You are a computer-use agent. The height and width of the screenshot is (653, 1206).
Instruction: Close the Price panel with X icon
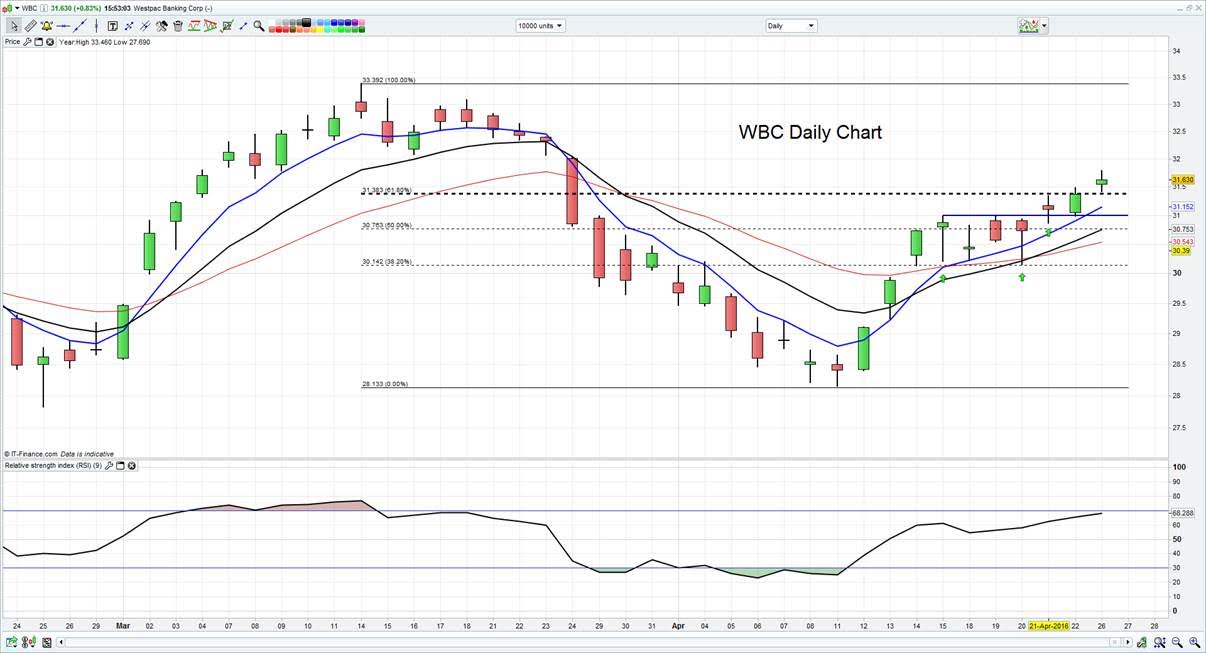pyautogui.click(x=50, y=42)
